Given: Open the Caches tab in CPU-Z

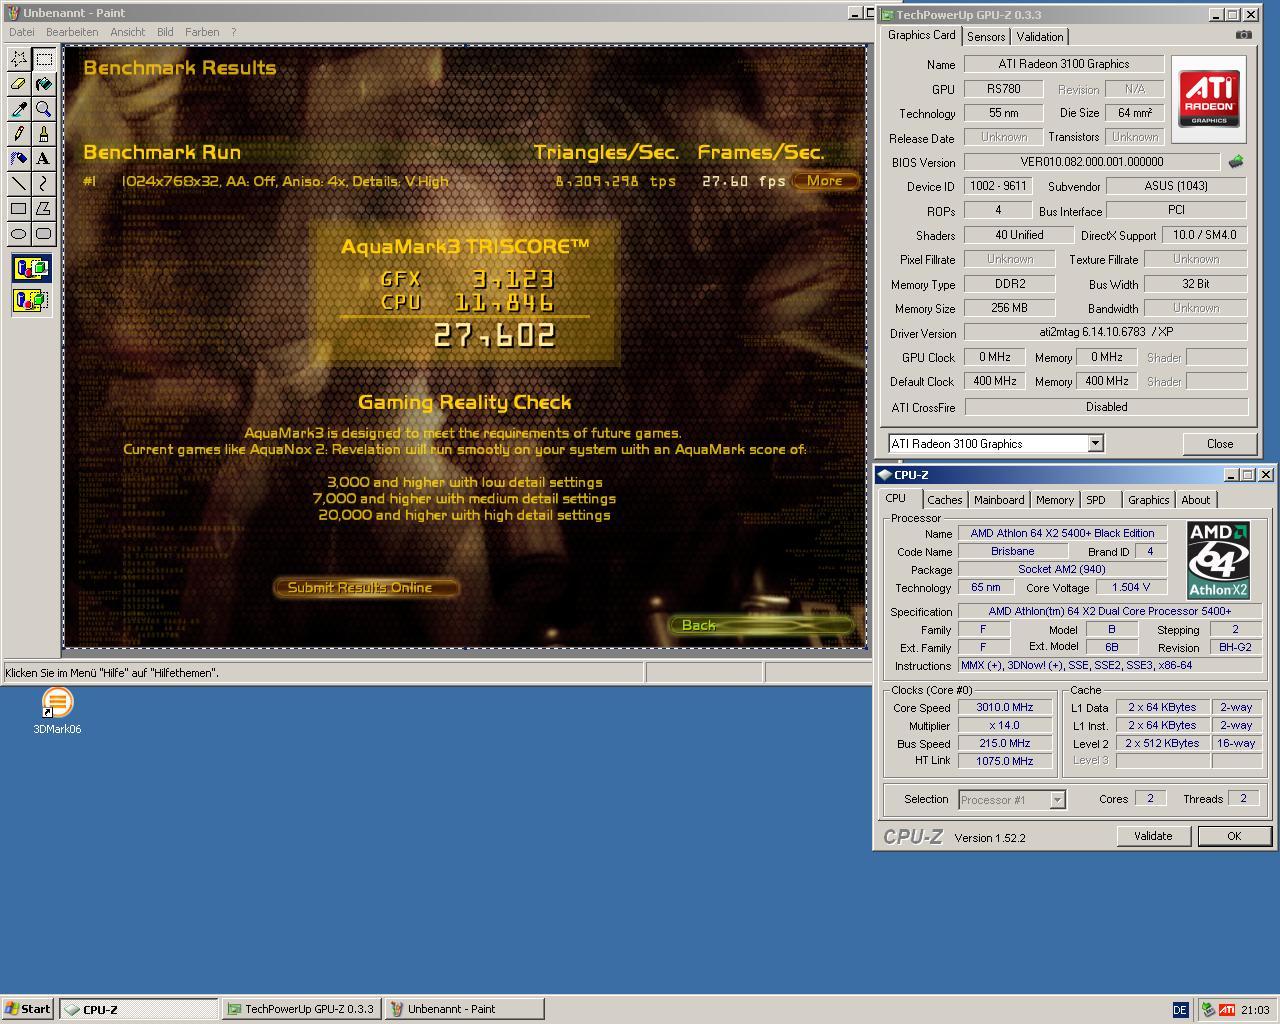Looking at the screenshot, I should click(x=944, y=500).
